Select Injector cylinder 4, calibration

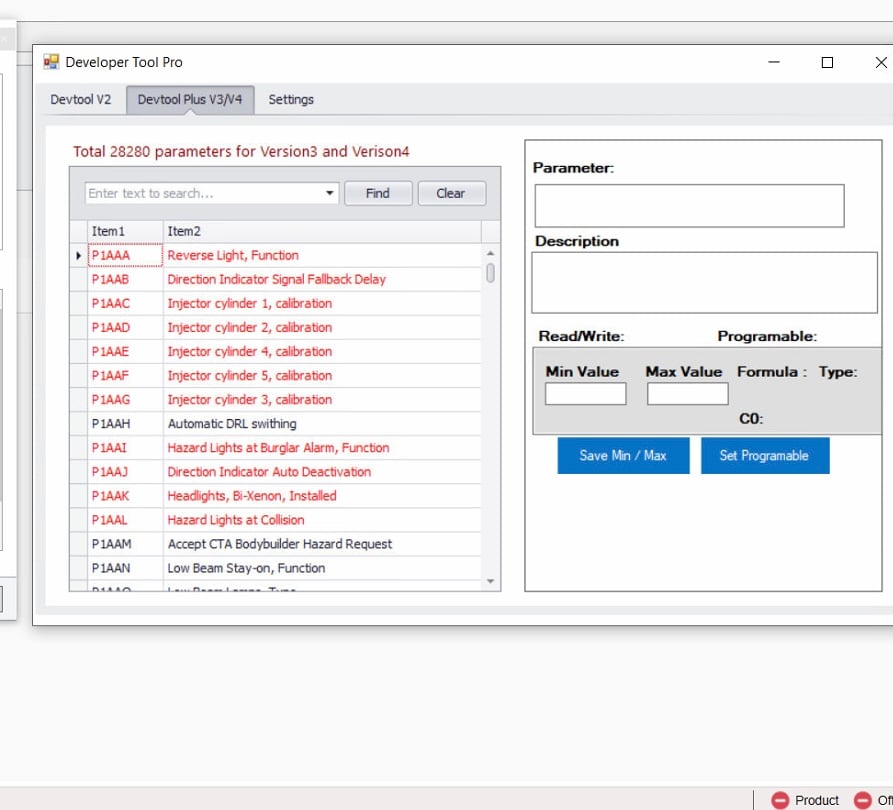[322, 351]
